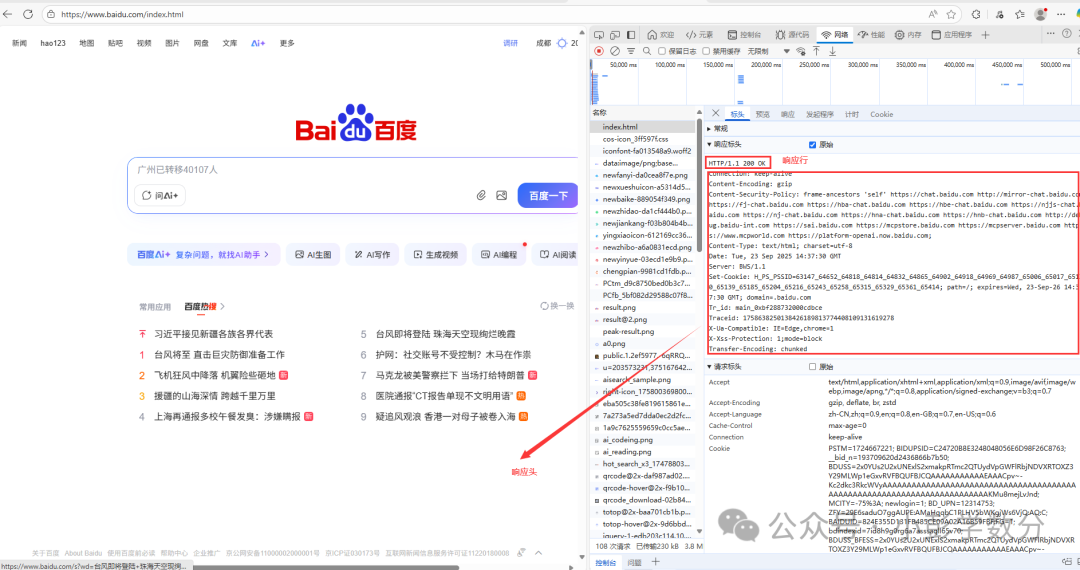
Task: Open the network search magnifier
Action: tap(647, 51)
